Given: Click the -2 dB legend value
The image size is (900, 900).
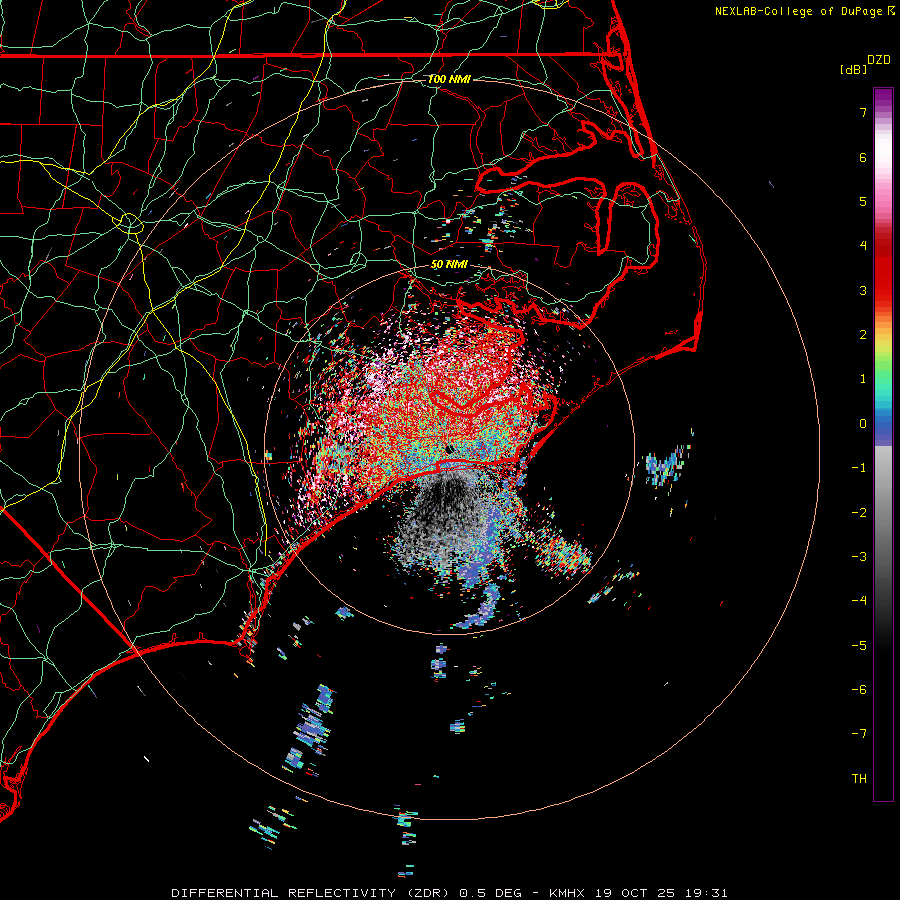Looking at the screenshot, I should coord(859,513).
